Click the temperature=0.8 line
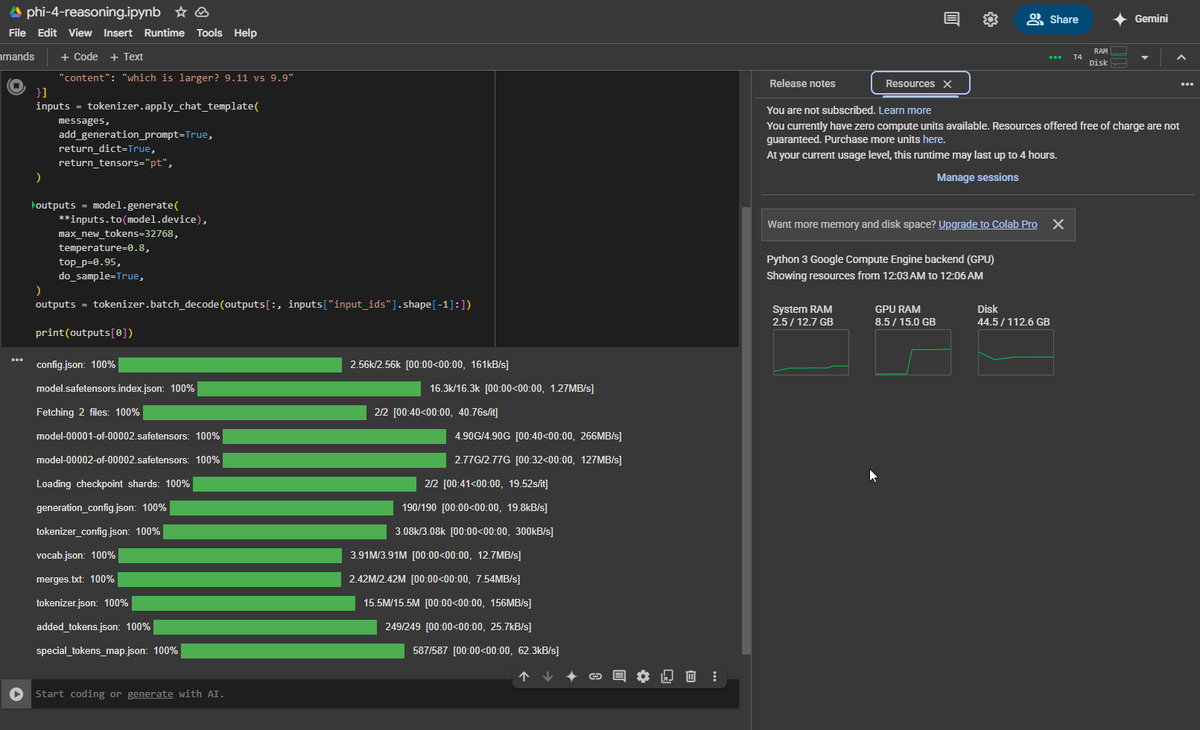The height and width of the screenshot is (730, 1200). pyautogui.click(x=104, y=247)
